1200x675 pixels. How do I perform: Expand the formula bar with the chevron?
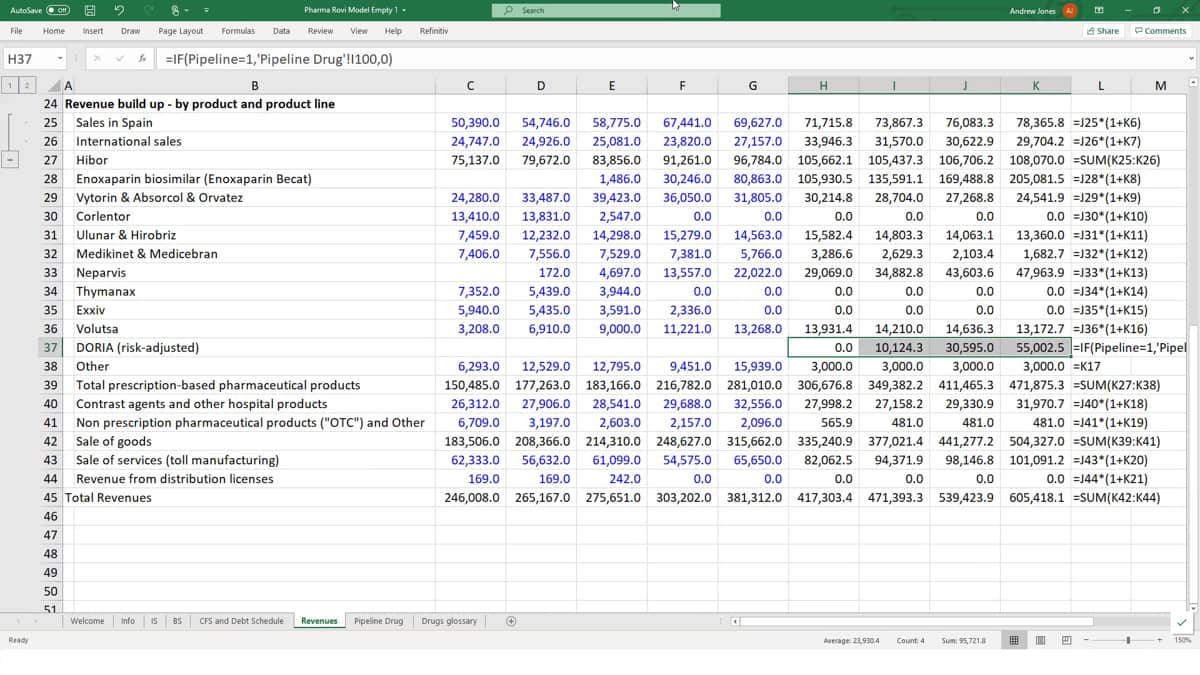[x=1191, y=59]
